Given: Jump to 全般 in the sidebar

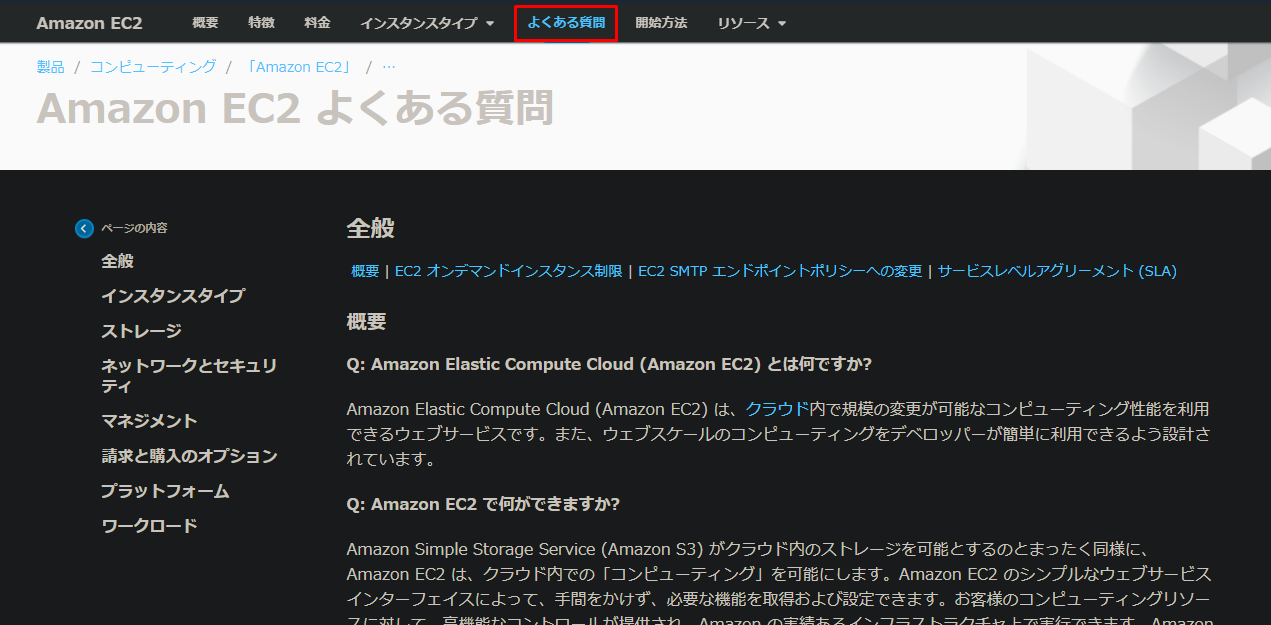Looking at the screenshot, I should (x=117, y=261).
